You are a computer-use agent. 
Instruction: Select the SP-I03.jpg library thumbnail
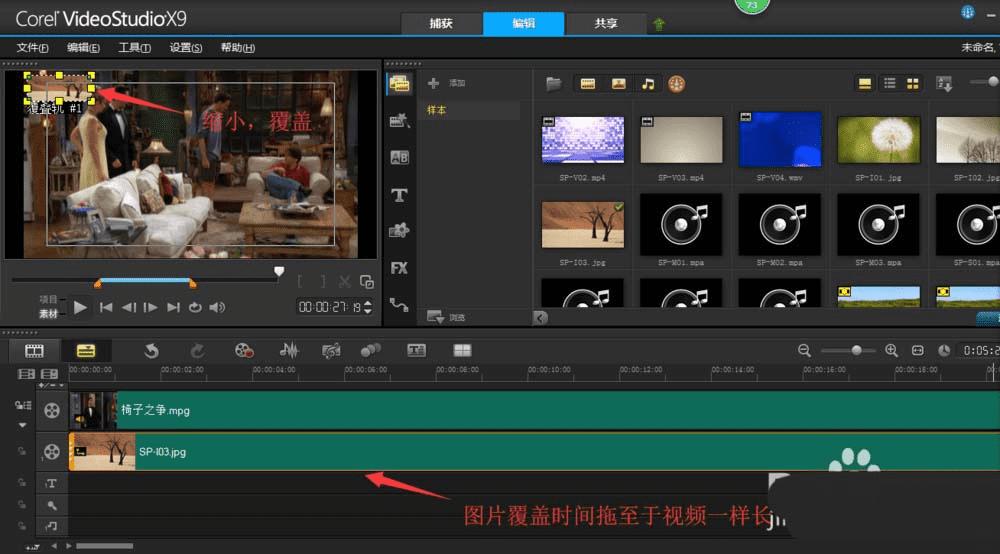(x=582, y=224)
